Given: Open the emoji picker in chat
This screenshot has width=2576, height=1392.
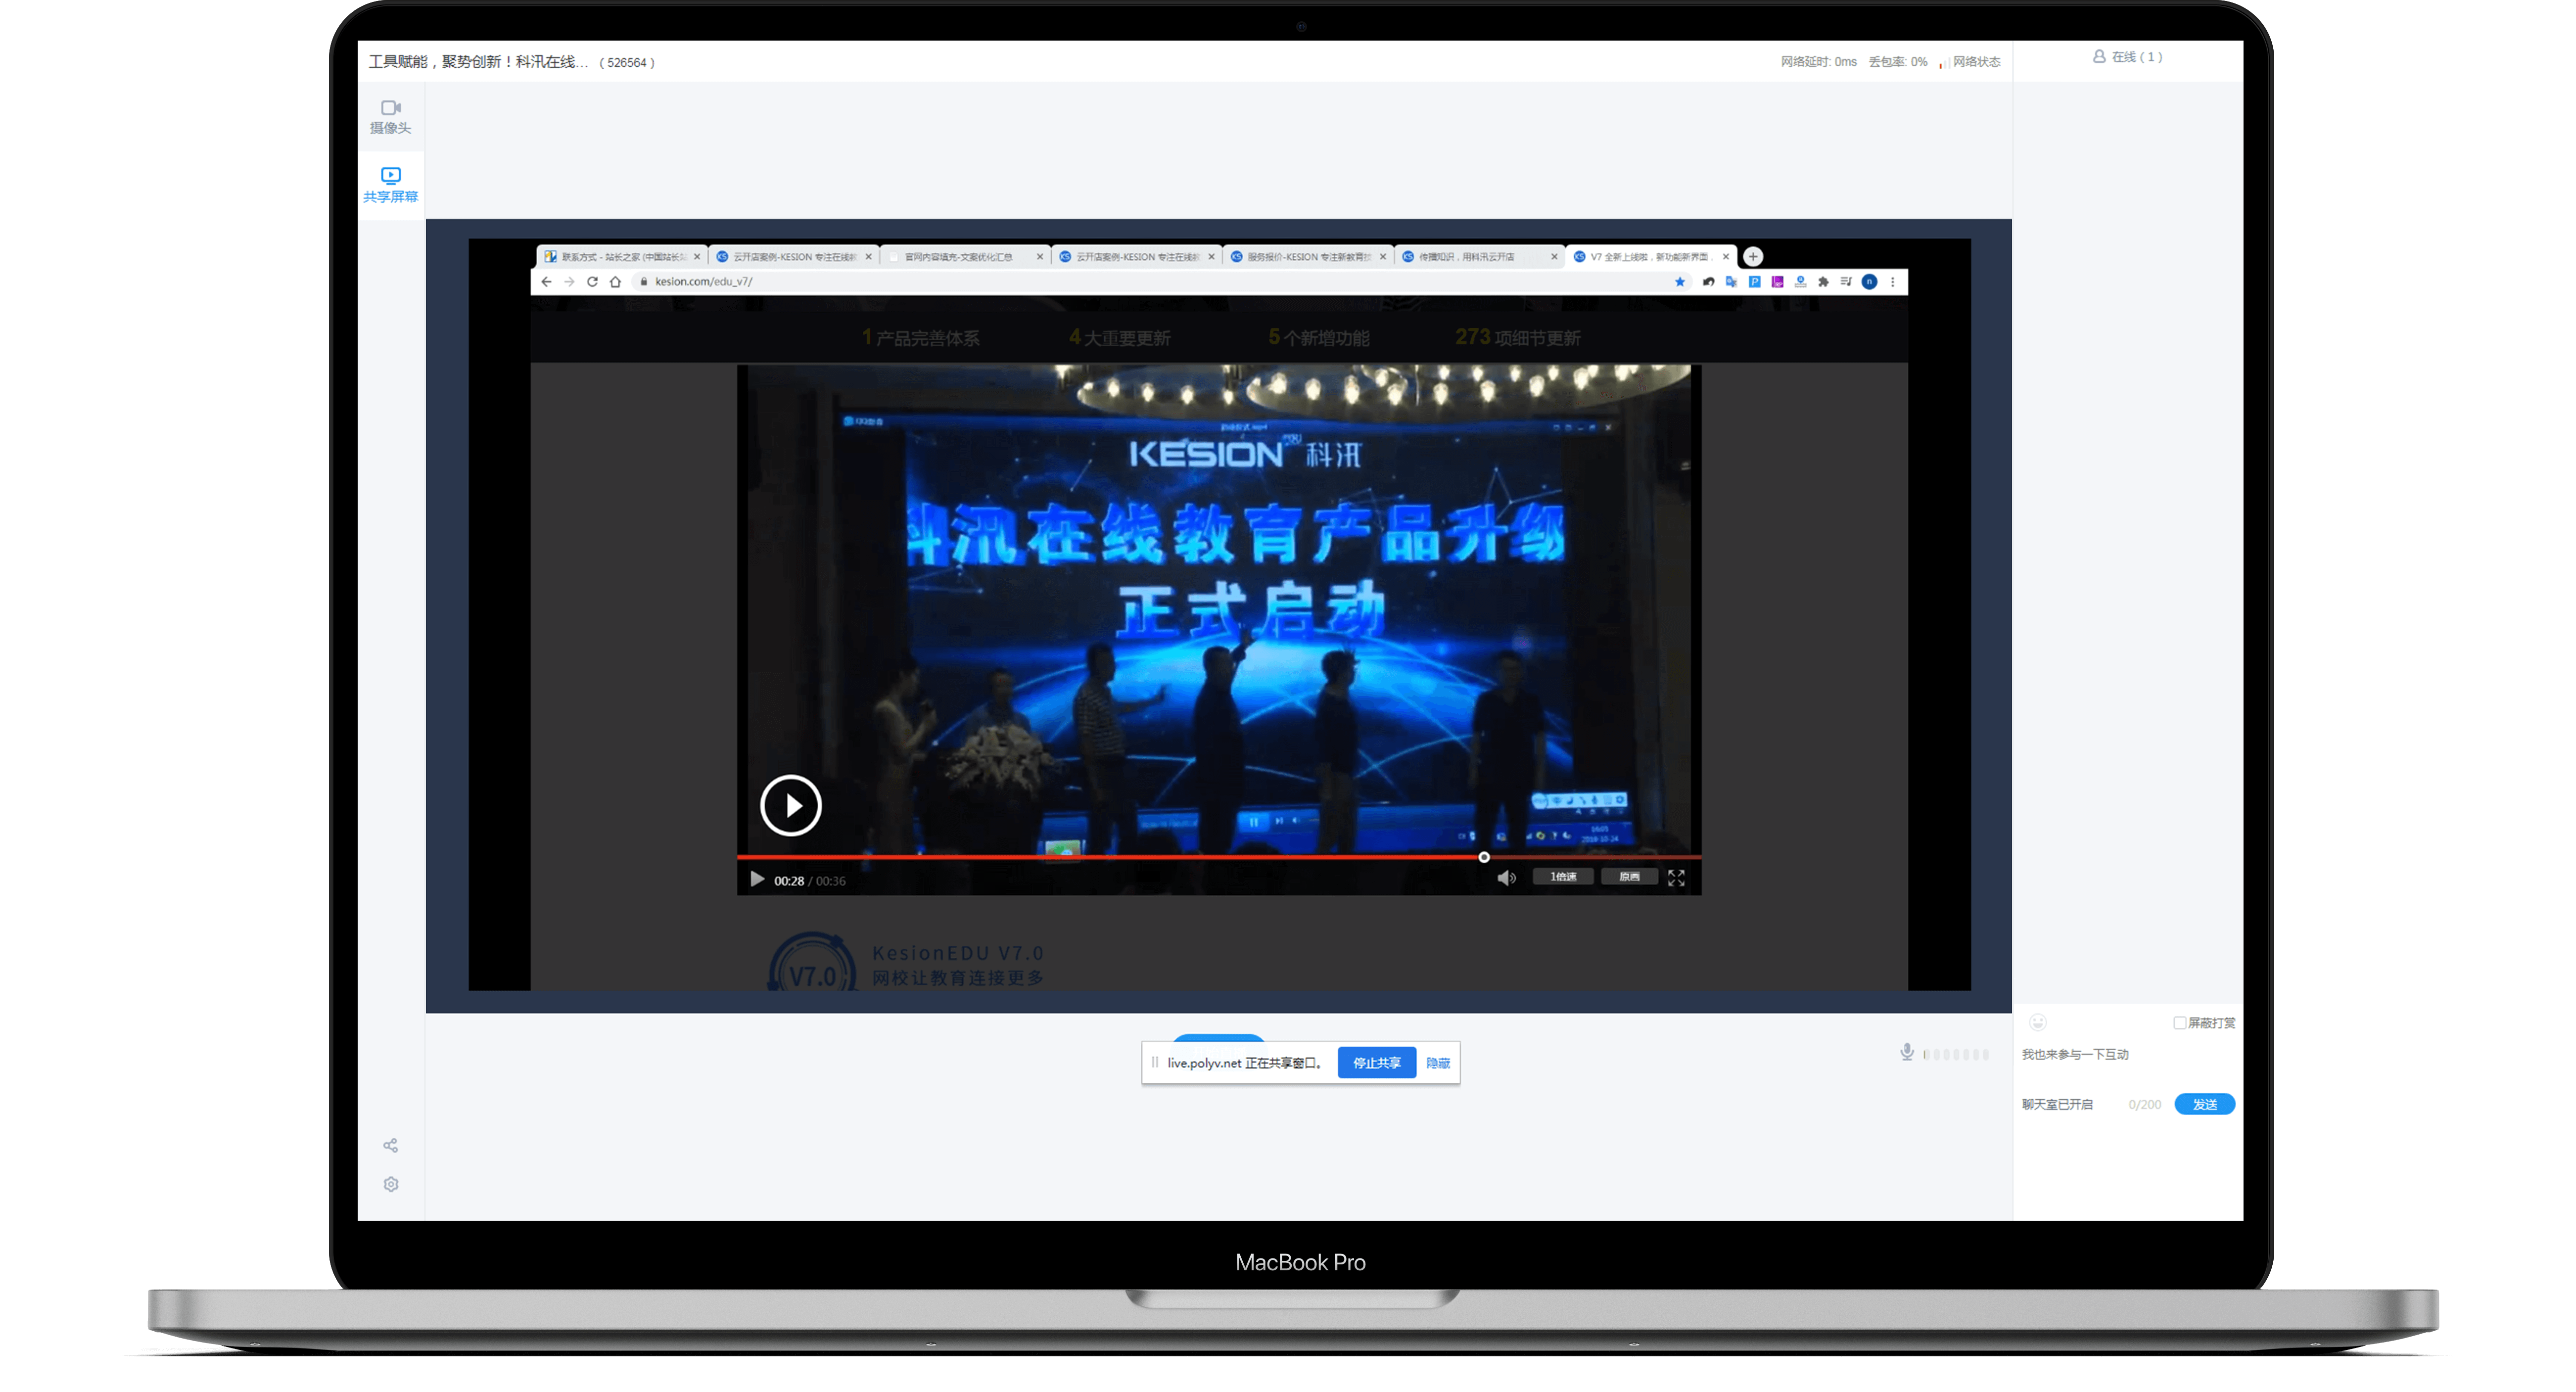Looking at the screenshot, I should pos(2038,1022).
